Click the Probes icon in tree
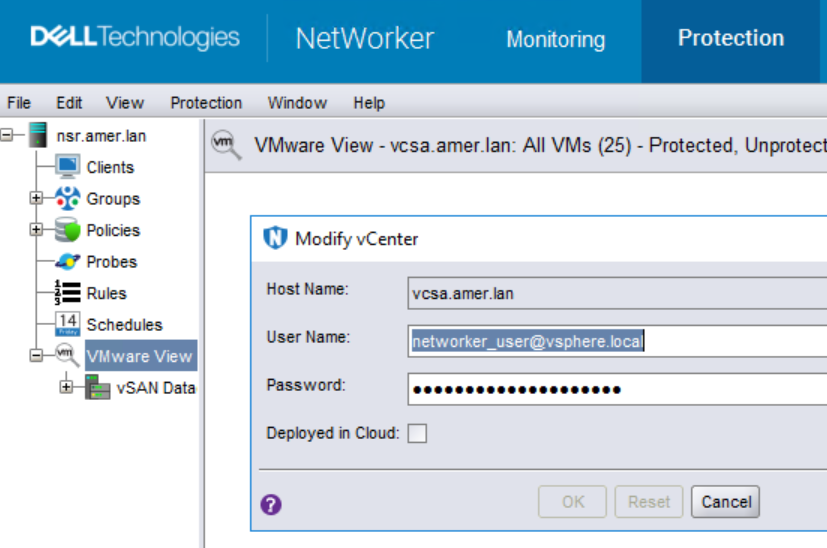The height and width of the screenshot is (548, 827). point(68,262)
